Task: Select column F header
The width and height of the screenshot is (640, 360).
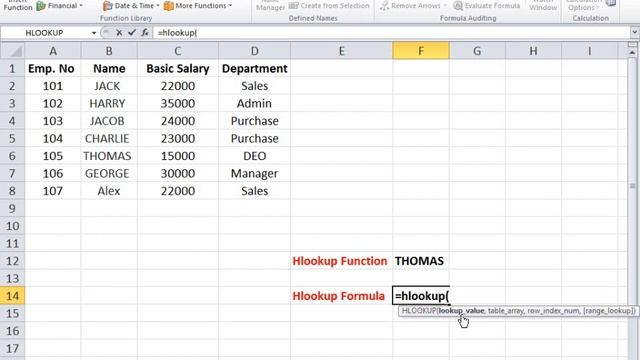Action: [421, 51]
